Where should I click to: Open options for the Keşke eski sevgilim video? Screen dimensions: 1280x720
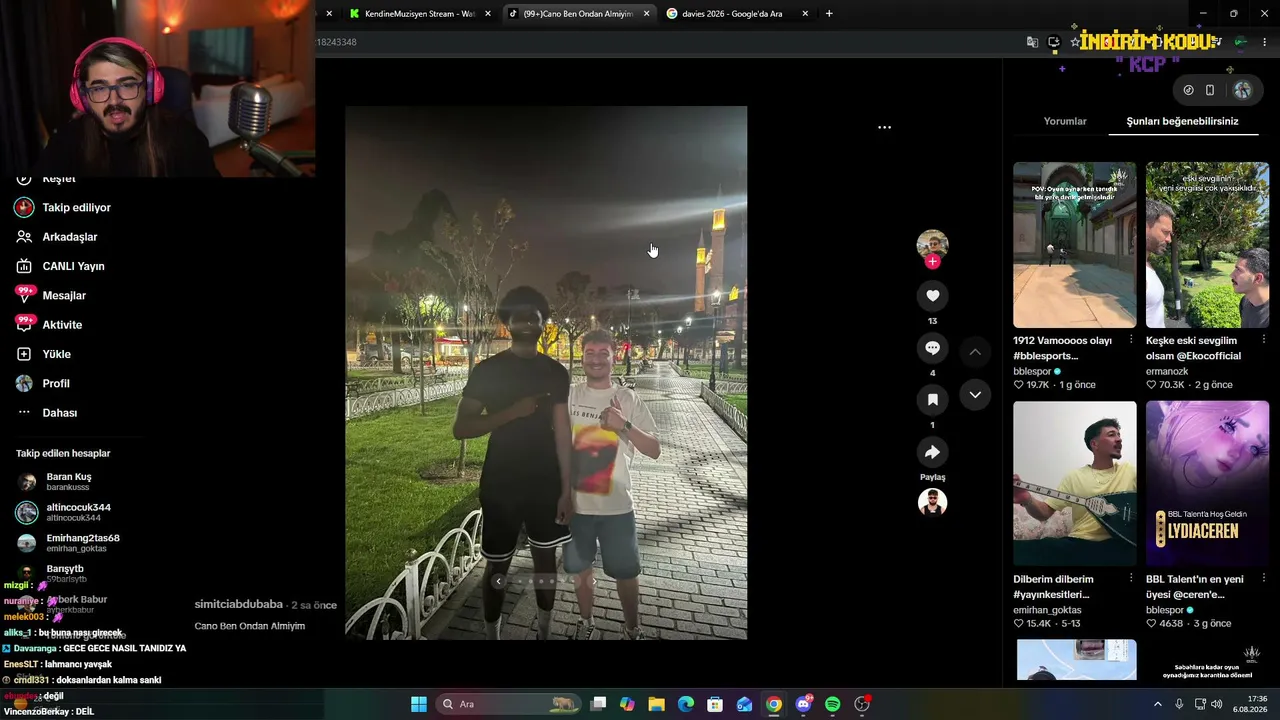[x=1264, y=340]
